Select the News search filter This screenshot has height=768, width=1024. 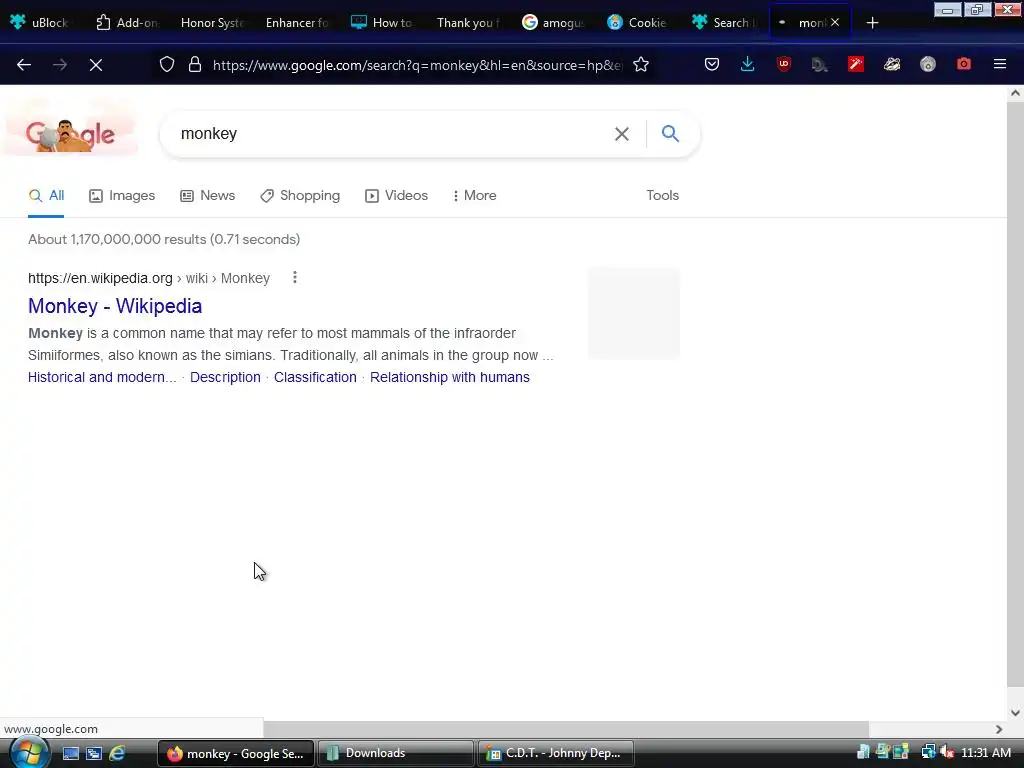point(208,195)
